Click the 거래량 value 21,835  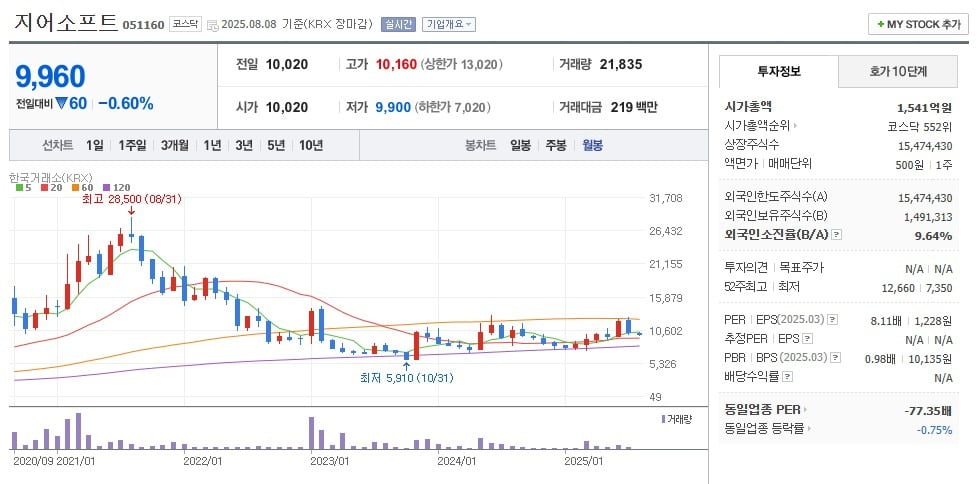click(x=621, y=64)
